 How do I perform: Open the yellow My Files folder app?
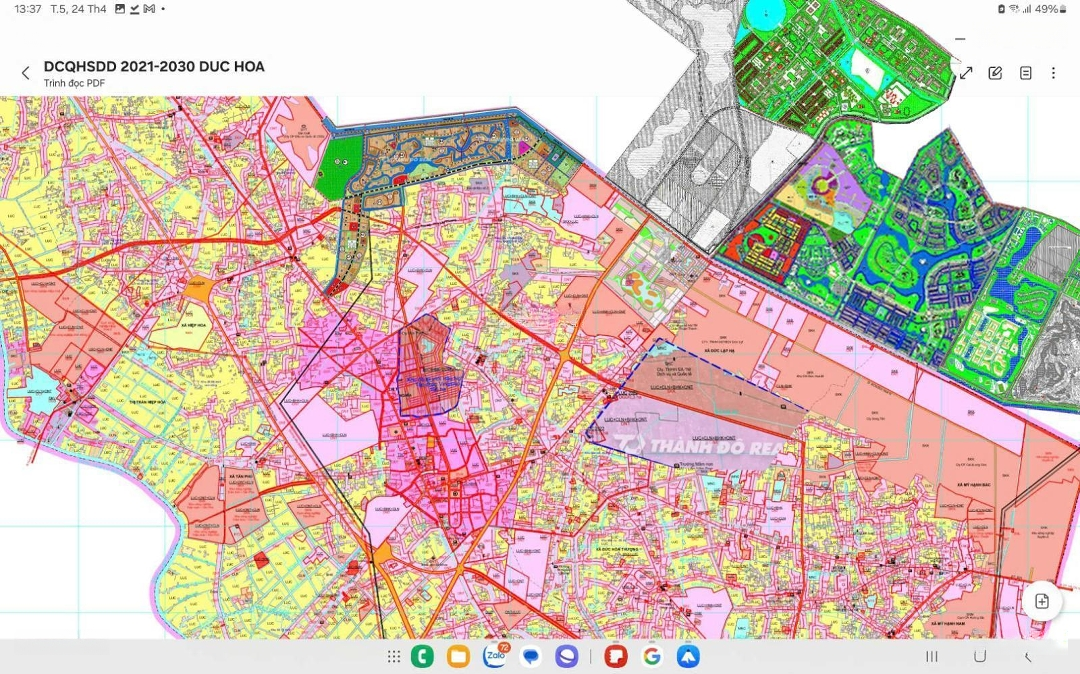pos(458,657)
